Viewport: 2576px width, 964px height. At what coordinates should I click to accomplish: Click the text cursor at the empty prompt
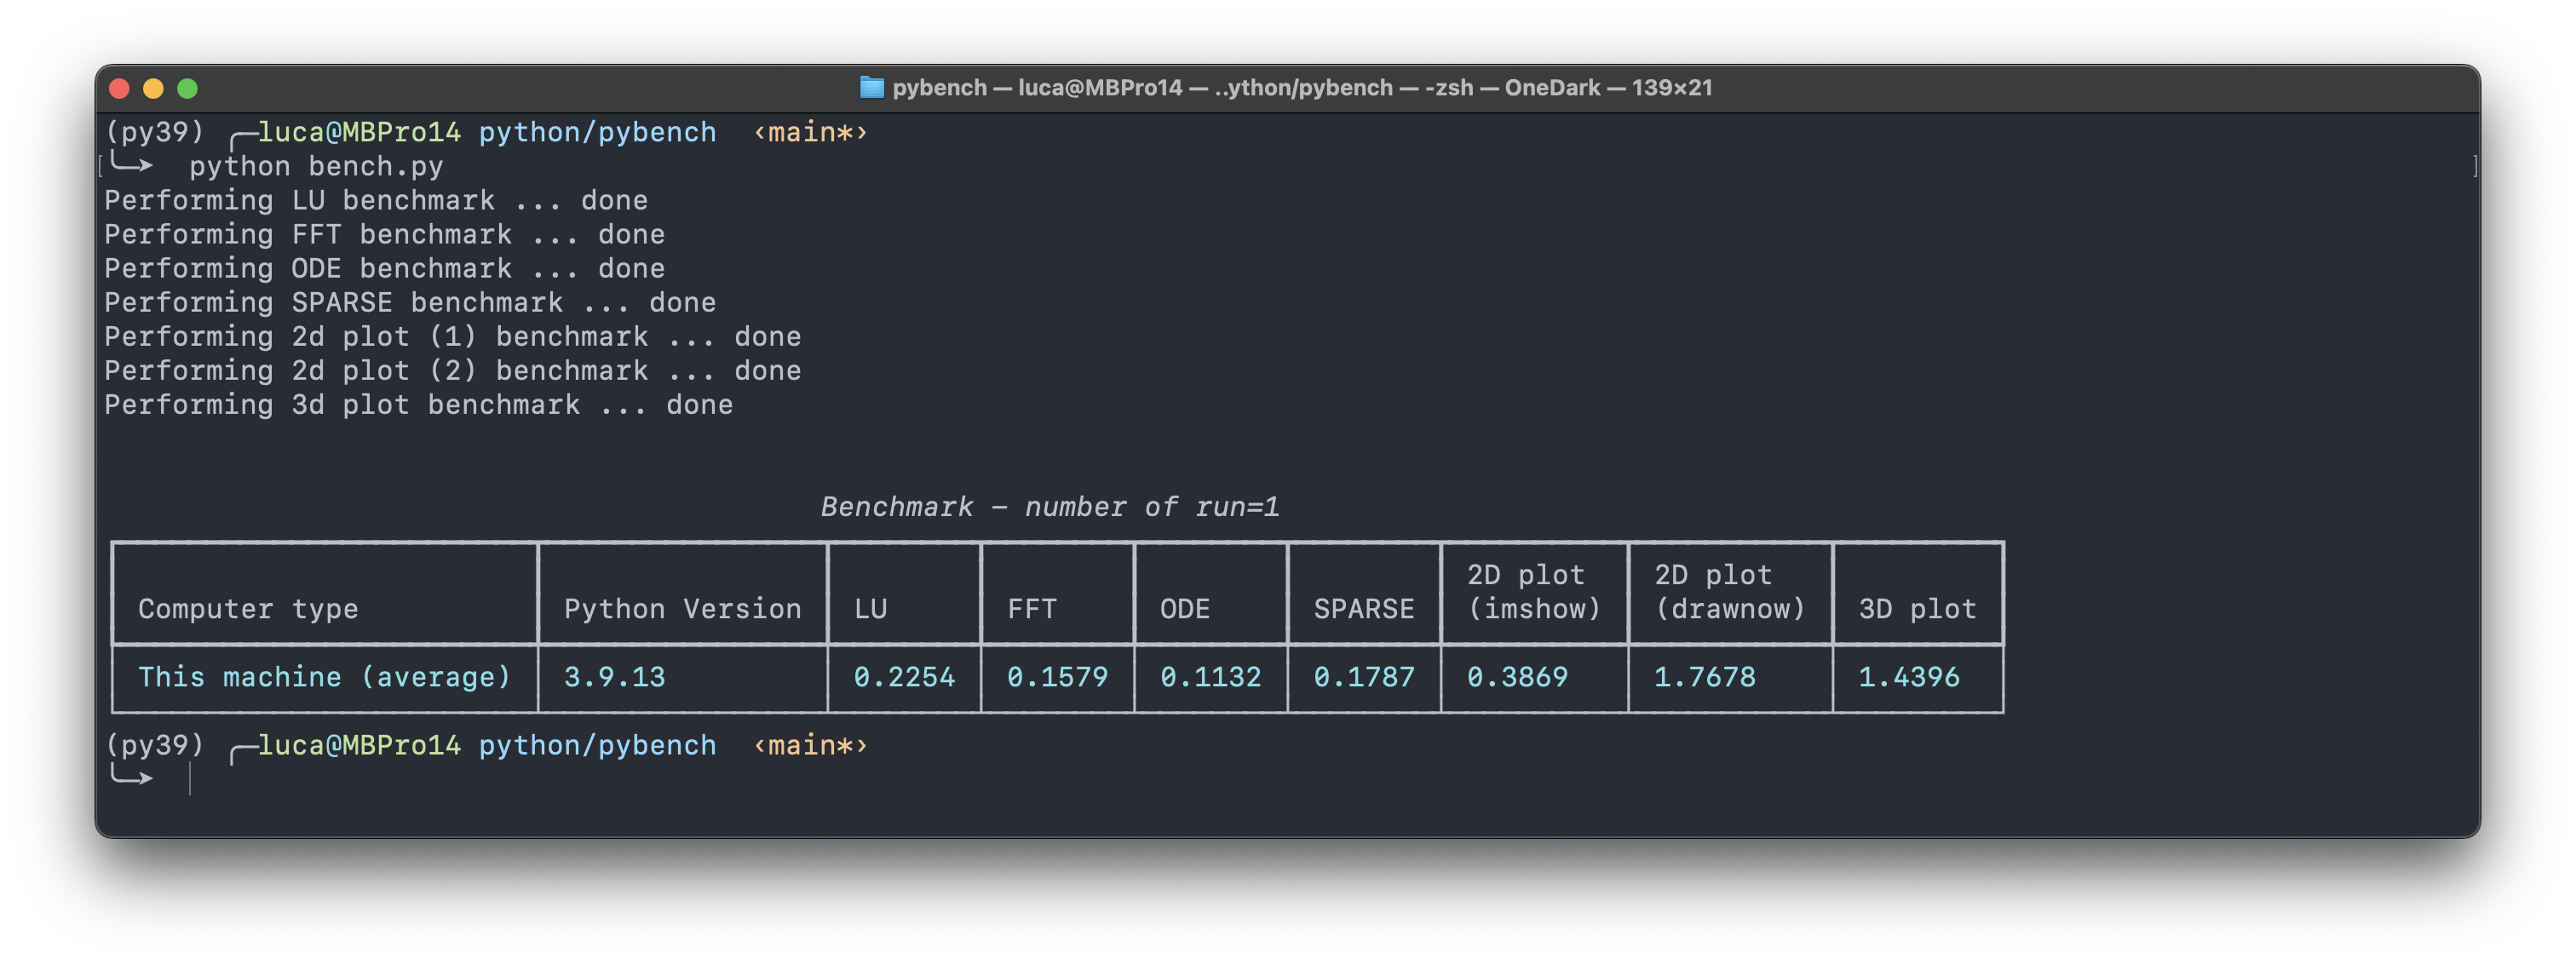[x=190, y=778]
